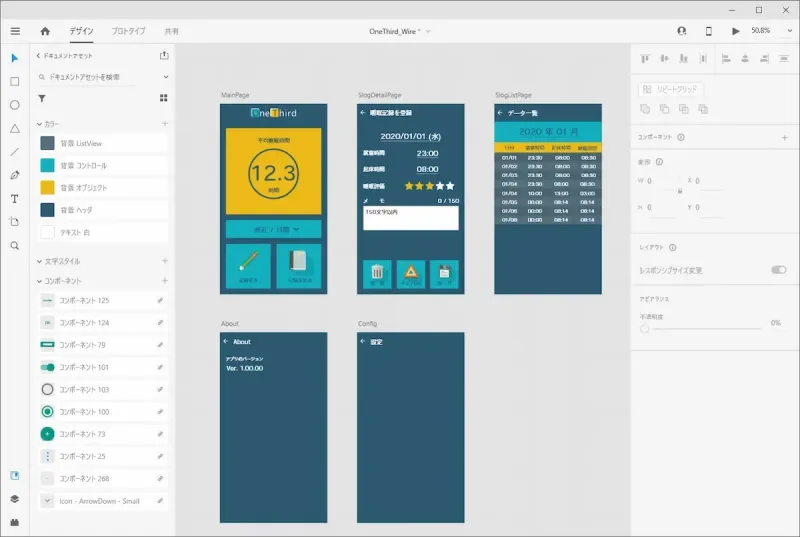The width and height of the screenshot is (800, 537).
Task: Open the user invite icon
Action: click(x=682, y=31)
